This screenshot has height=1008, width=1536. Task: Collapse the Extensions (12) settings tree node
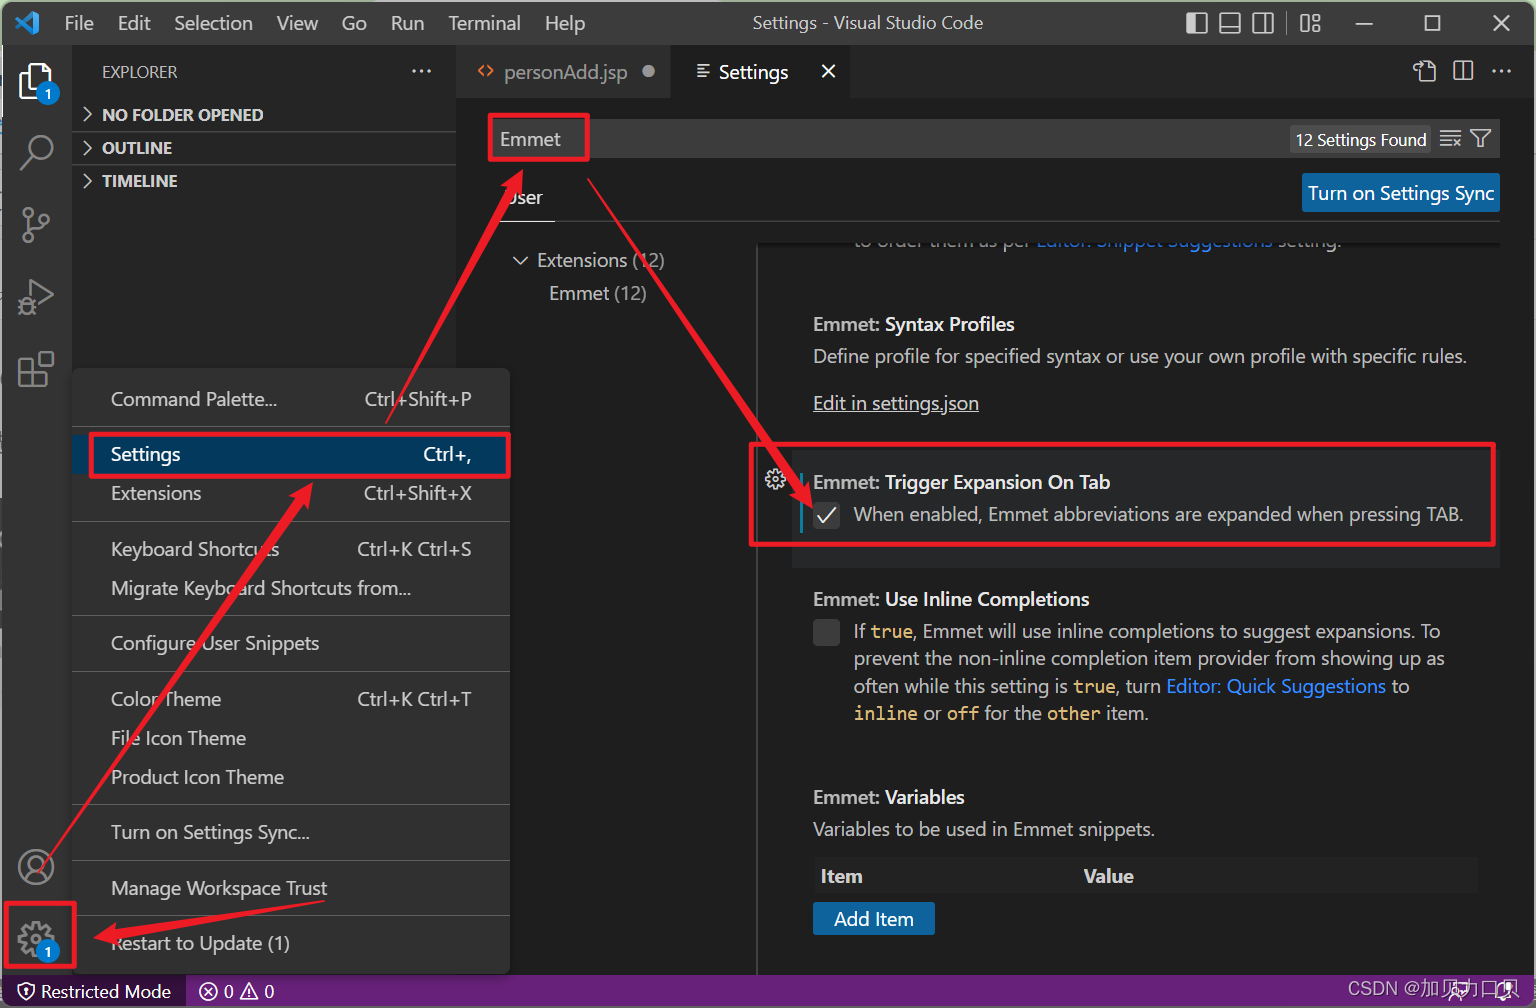[x=589, y=260]
